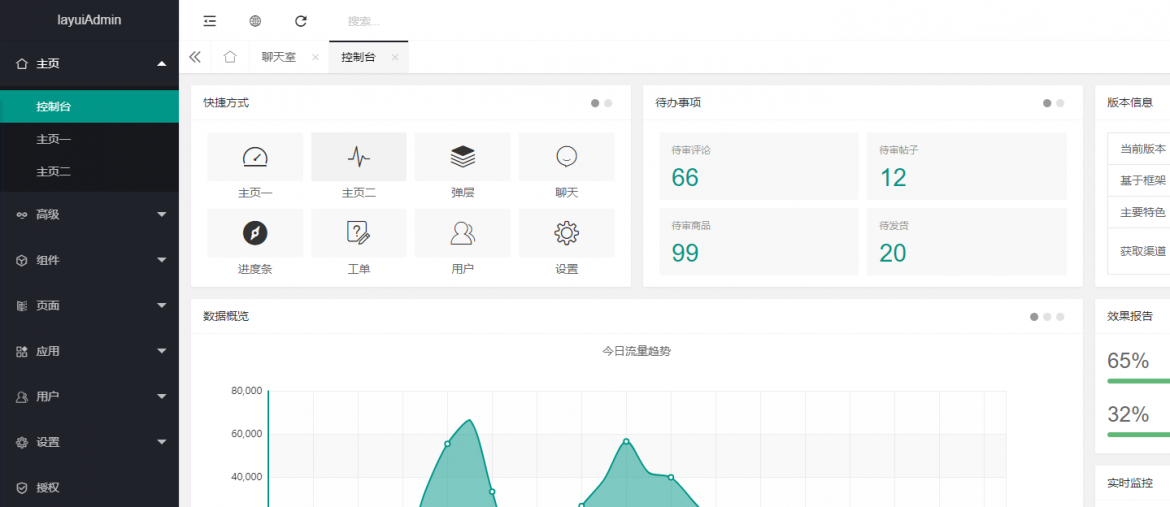This screenshot has width=1170, height=507.
Task: Open the 工单 form-edit shortcut icon
Action: [359, 233]
